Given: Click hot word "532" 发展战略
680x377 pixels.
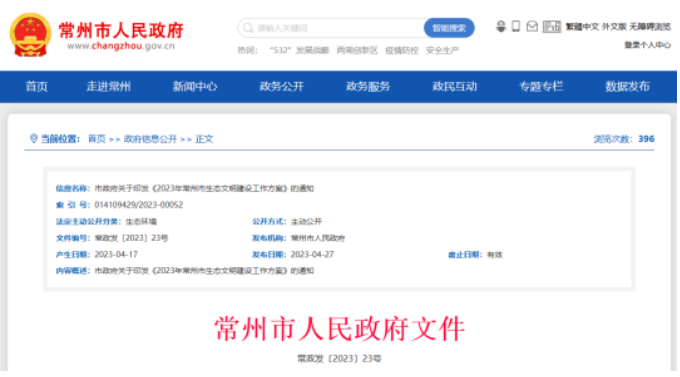Looking at the screenshot, I should (299, 50).
